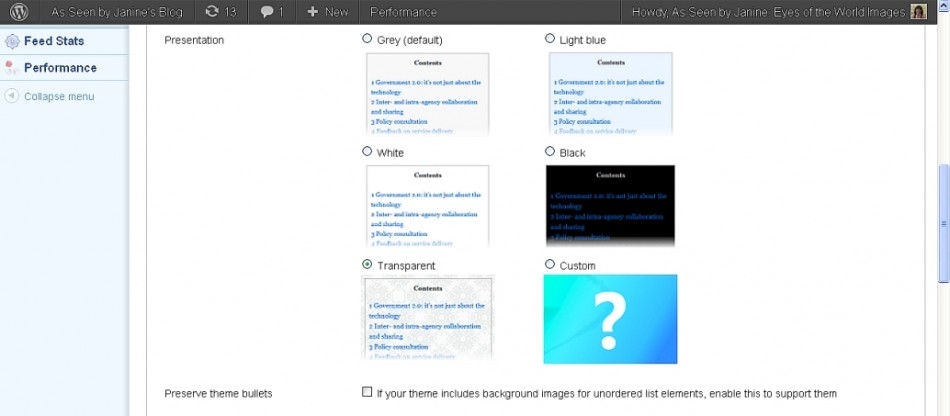This screenshot has height=416, width=950.
Task: Click the Feed Stats sidebar icon
Action: coord(12,41)
